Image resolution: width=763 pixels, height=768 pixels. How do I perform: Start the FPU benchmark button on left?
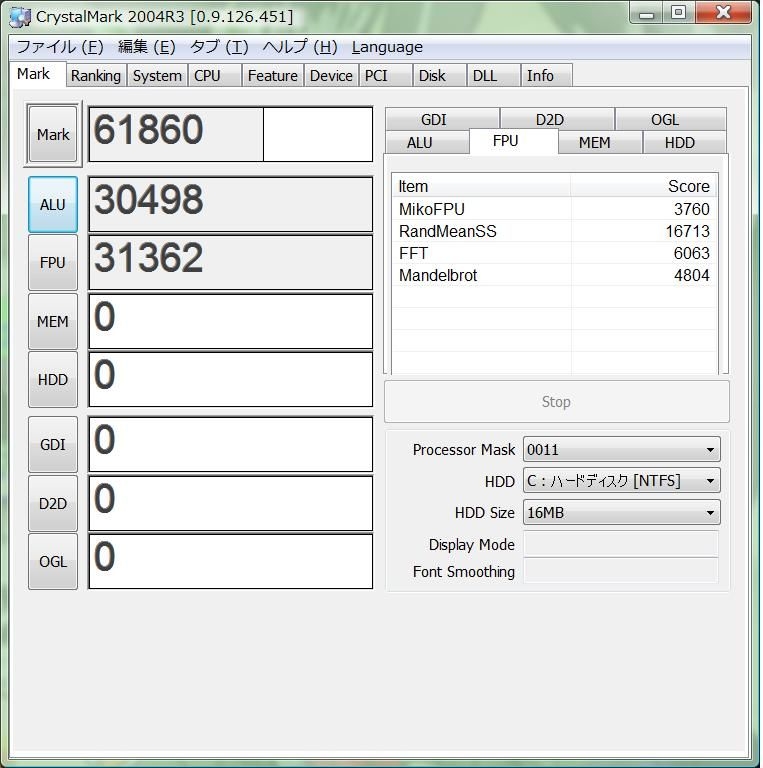click(53, 263)
